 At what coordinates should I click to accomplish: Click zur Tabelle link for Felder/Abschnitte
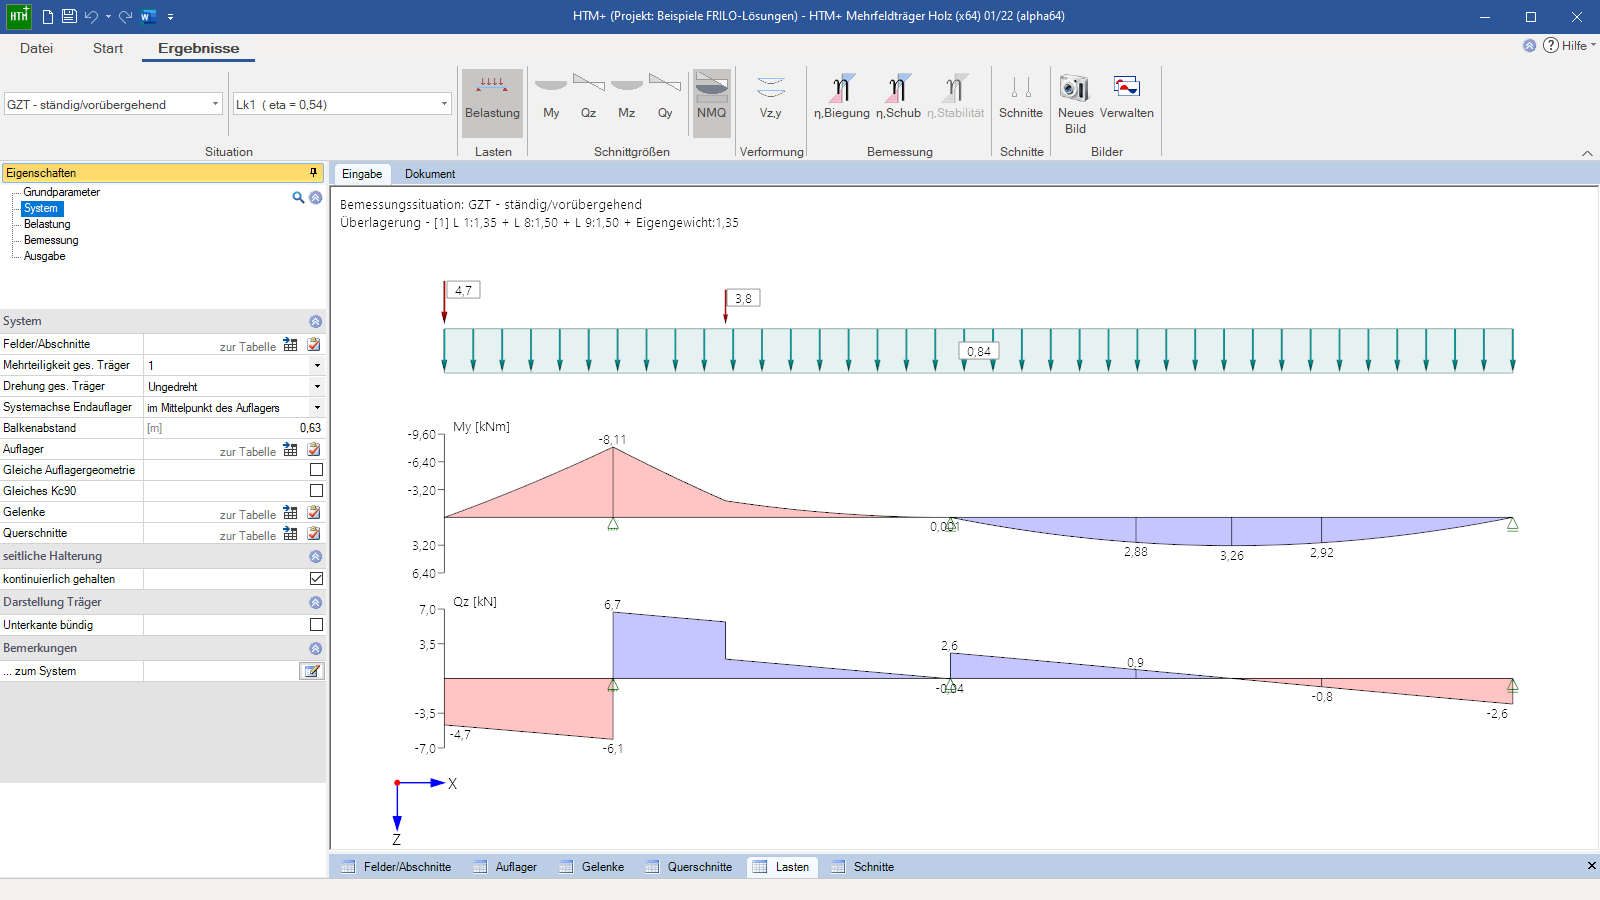[x=248, y=347]
